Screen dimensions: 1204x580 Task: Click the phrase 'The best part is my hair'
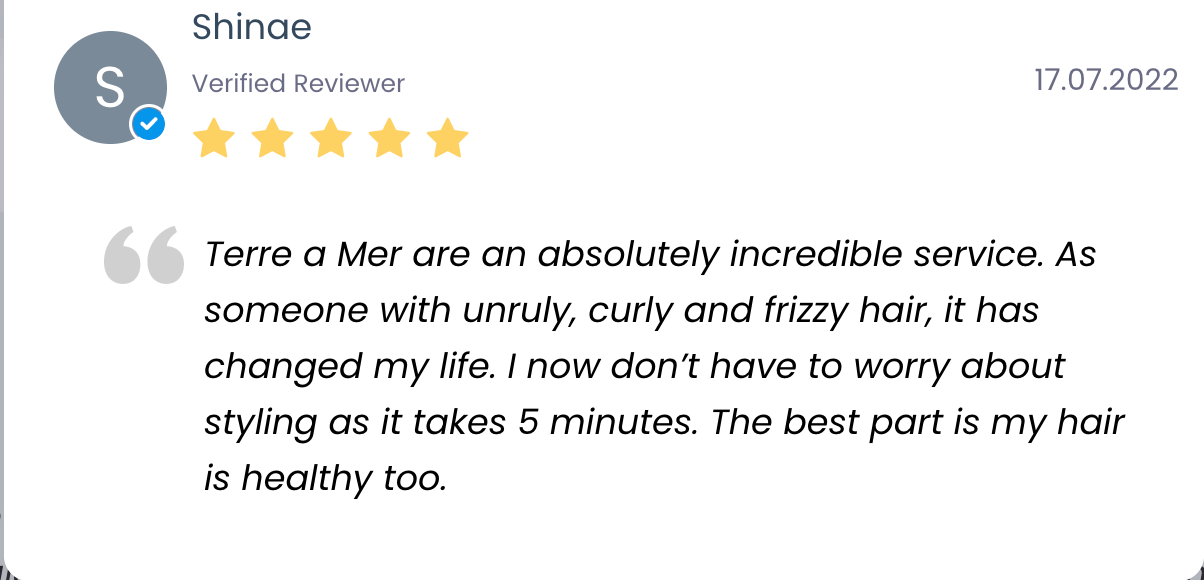pyautogui.click(x=918, y=423)
